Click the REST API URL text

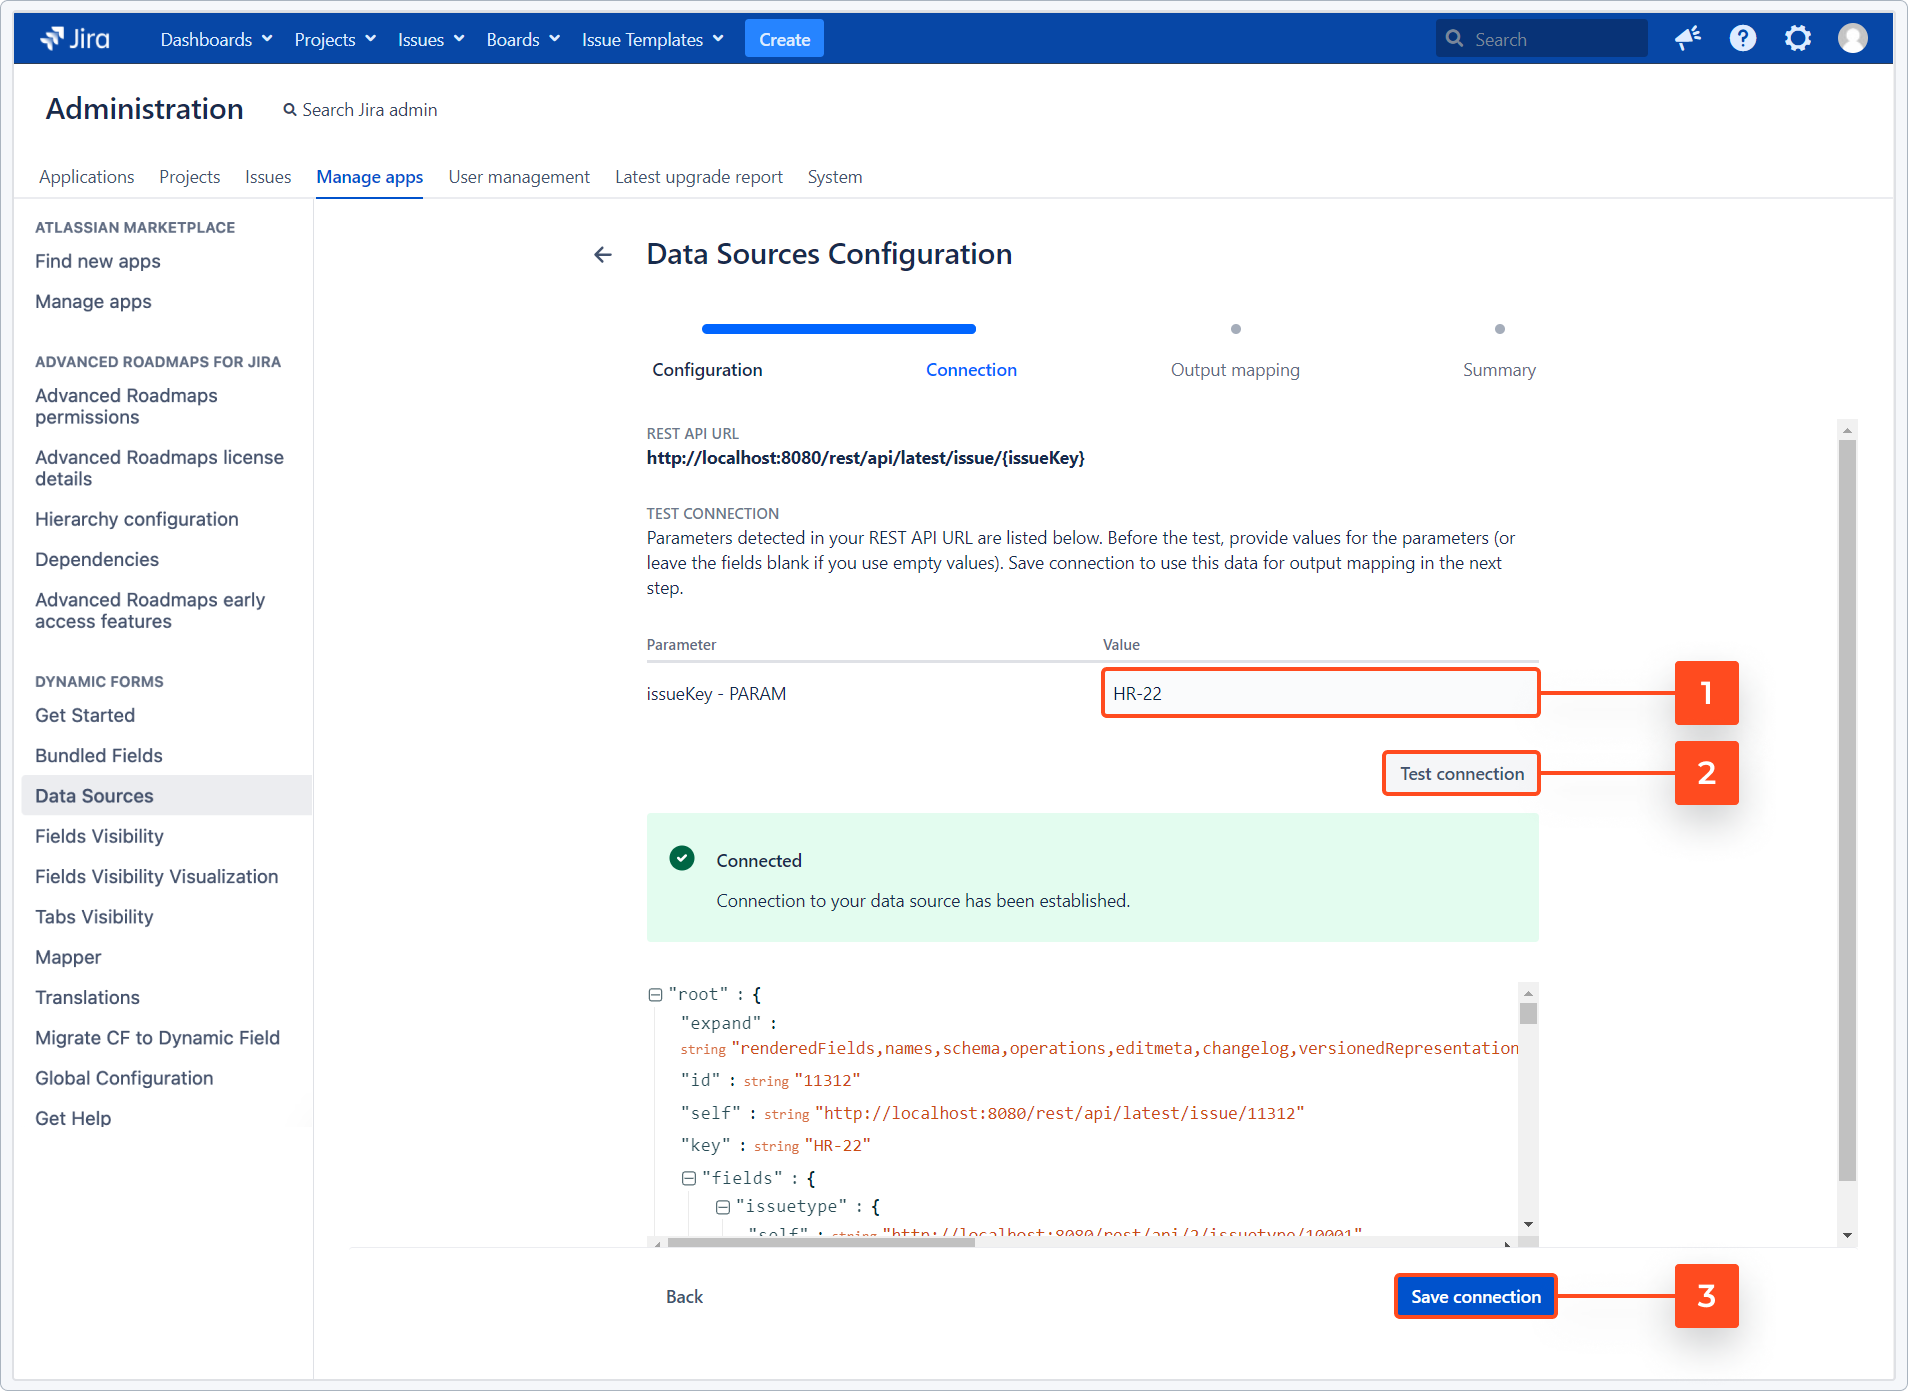[x=865, y=458]
